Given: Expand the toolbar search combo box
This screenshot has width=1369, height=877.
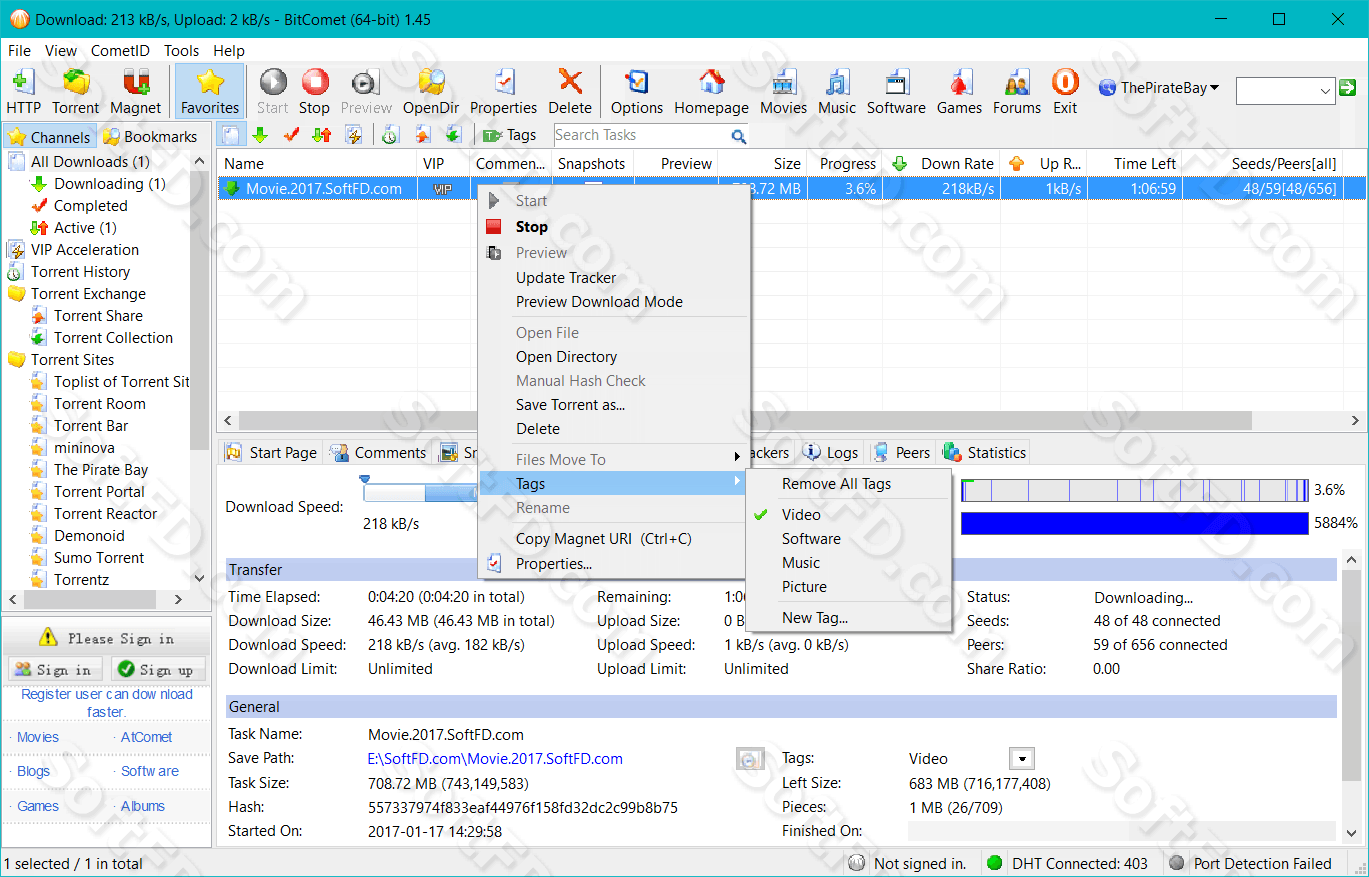Looking at the screenshot, I should 1326,91.
